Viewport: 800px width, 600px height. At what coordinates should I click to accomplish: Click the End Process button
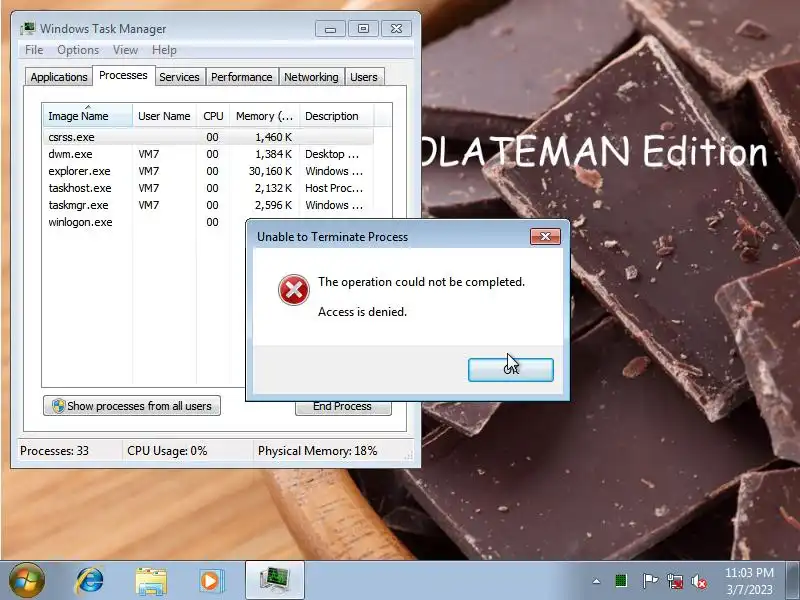coord(343,408)
